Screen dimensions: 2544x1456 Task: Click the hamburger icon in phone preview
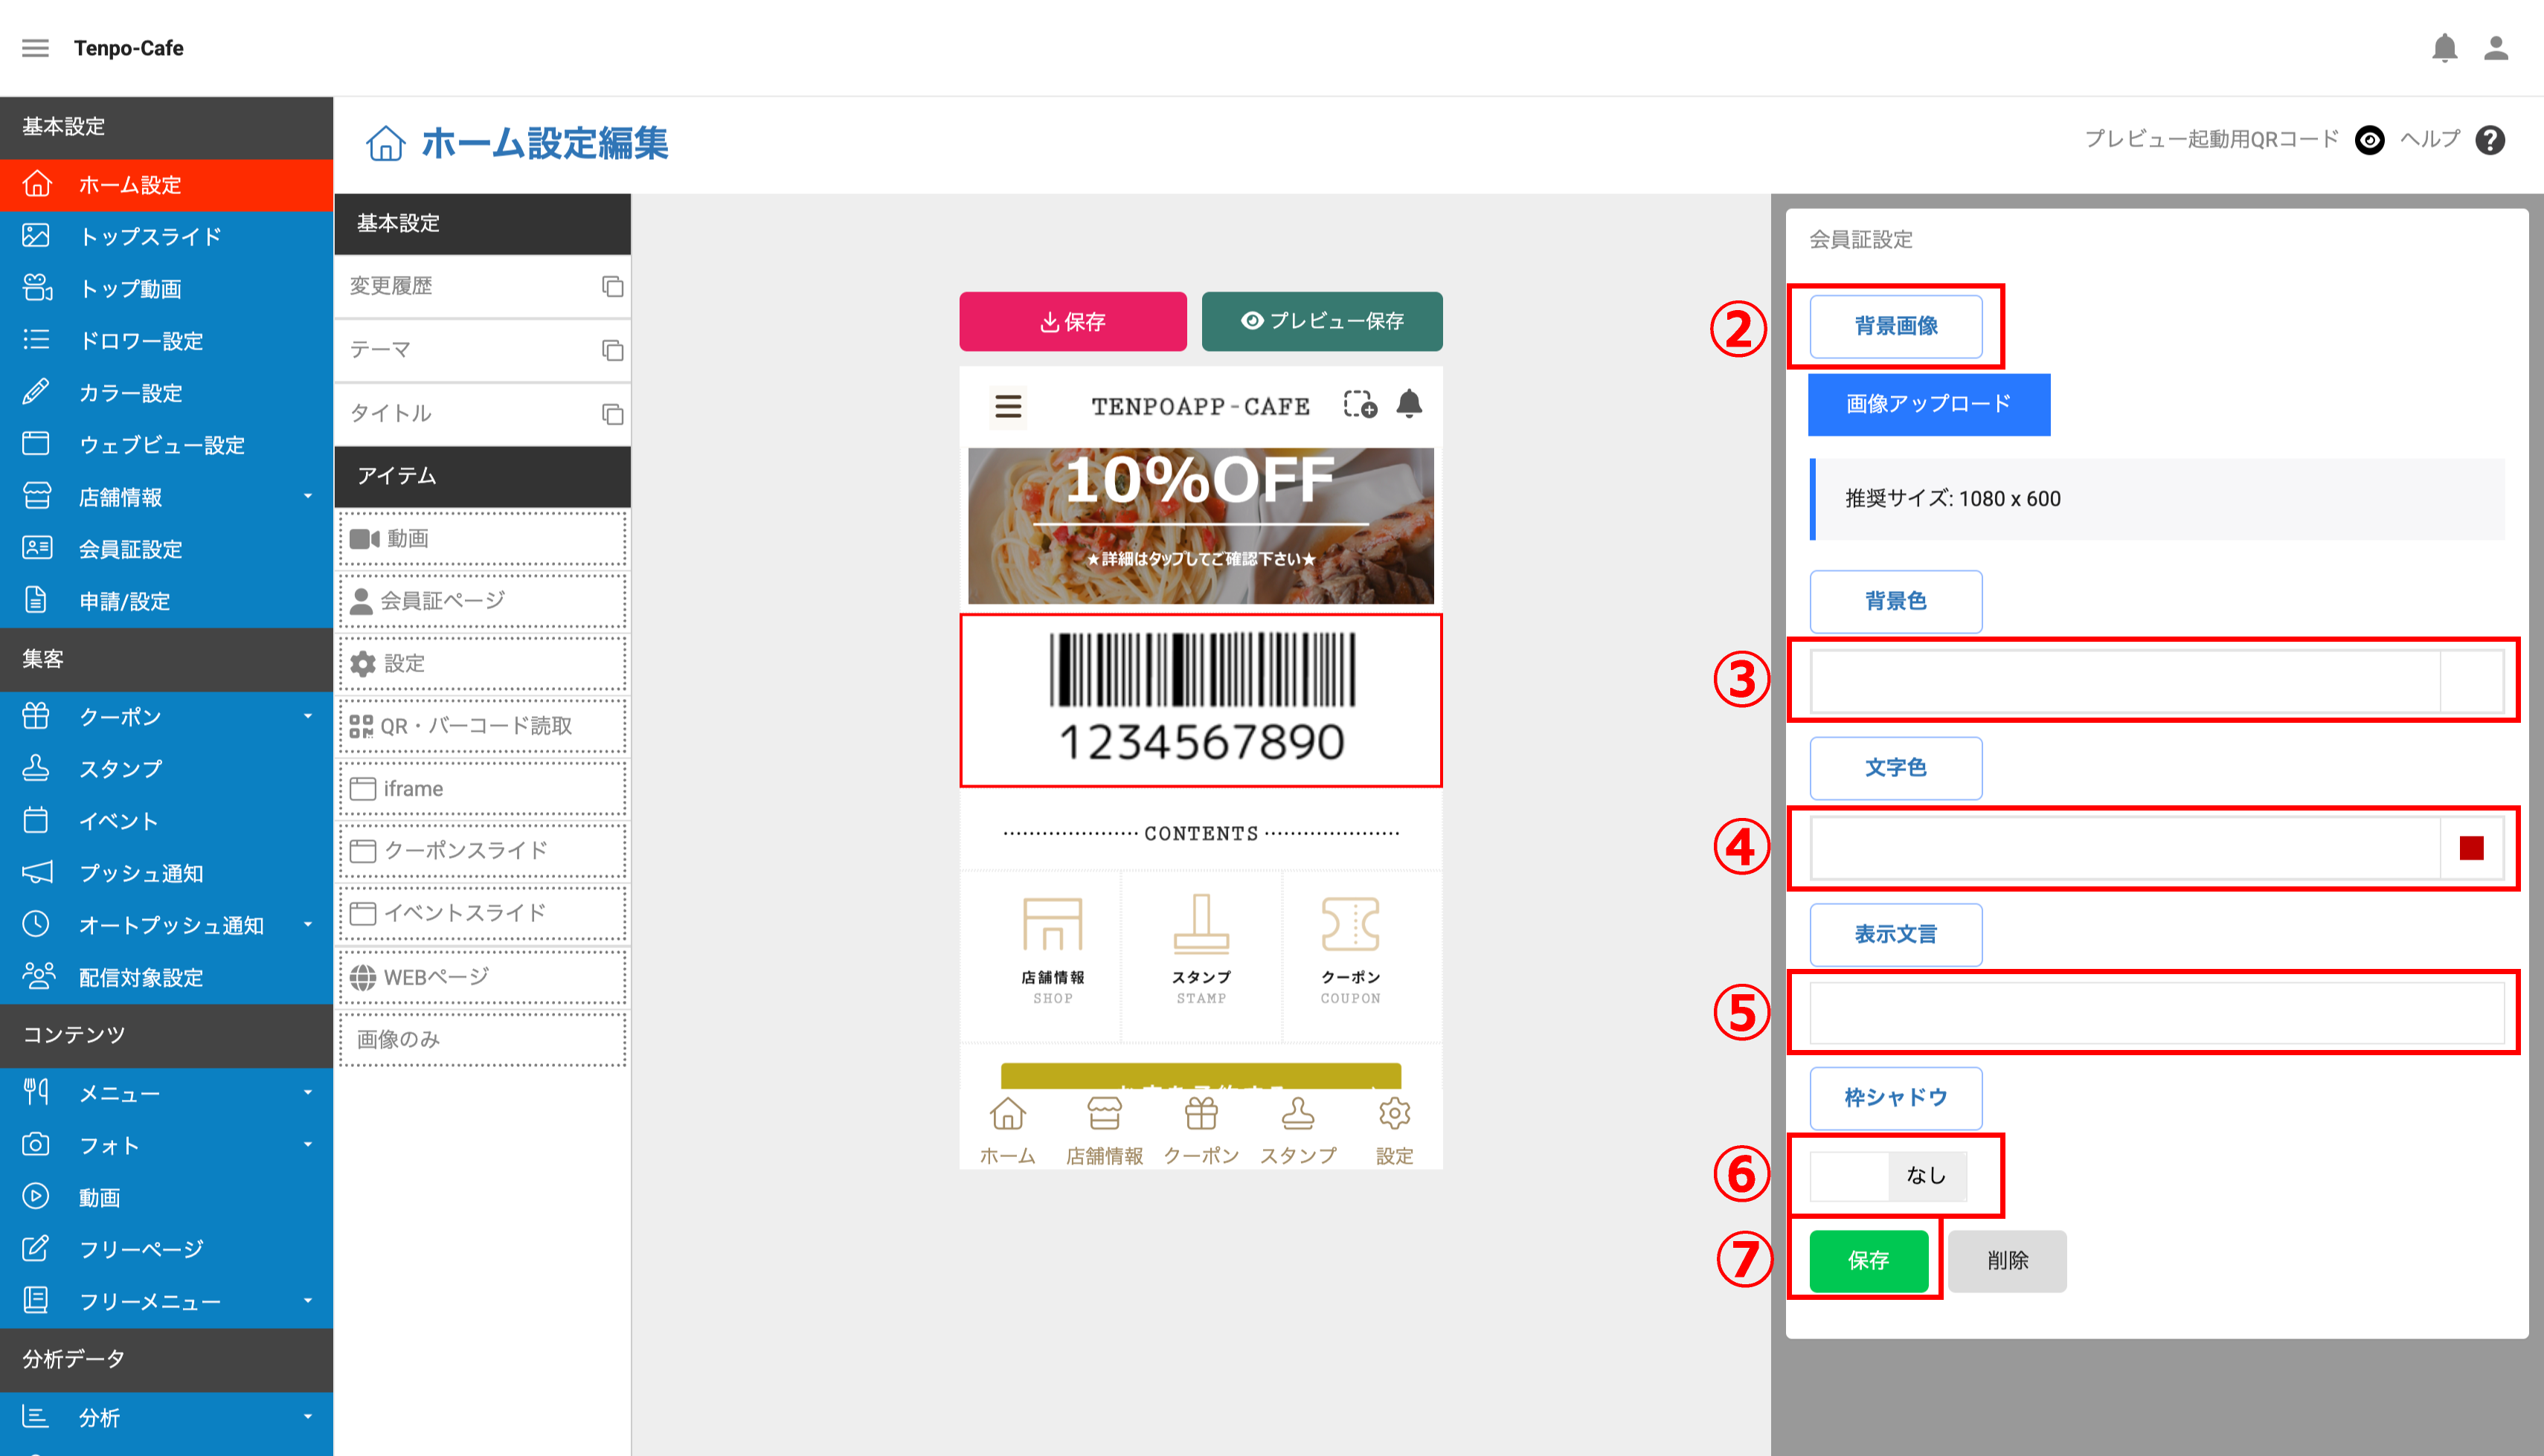(1008, 406)
